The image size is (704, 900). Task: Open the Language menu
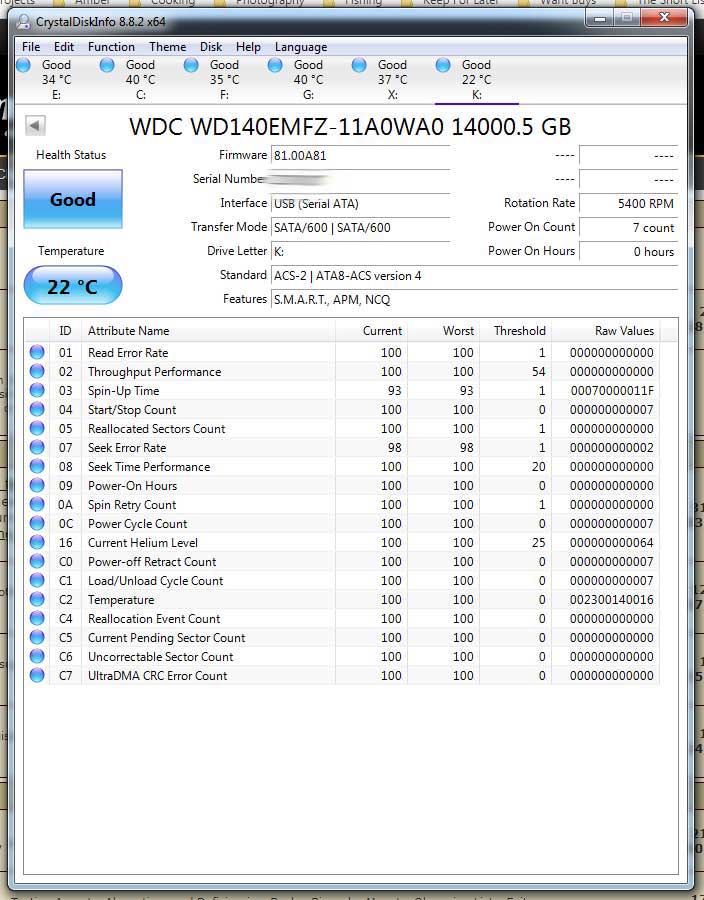301,47
